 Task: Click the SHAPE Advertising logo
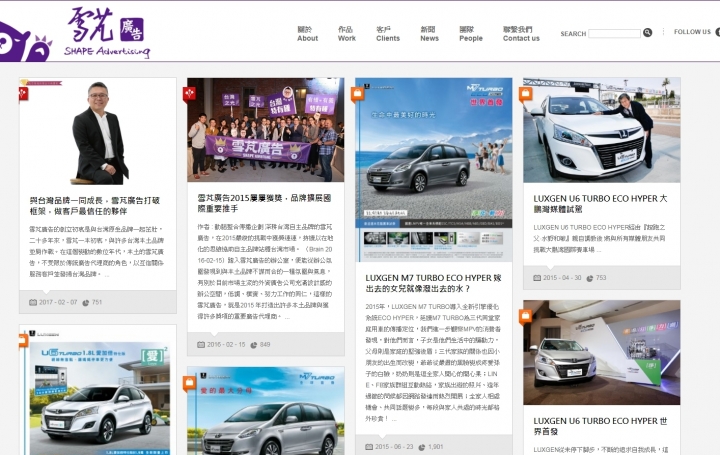107,33
